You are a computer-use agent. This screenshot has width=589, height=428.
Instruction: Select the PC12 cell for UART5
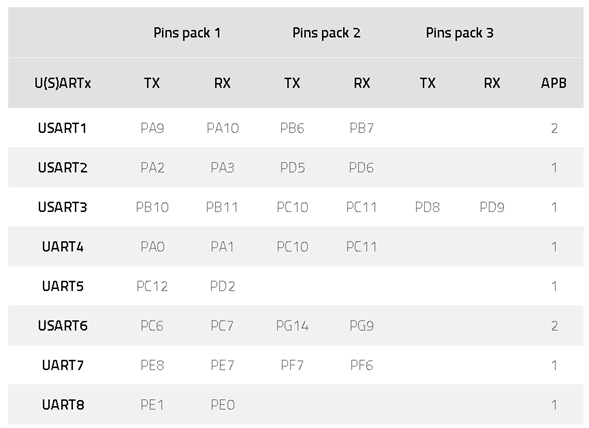pos(152,286)
